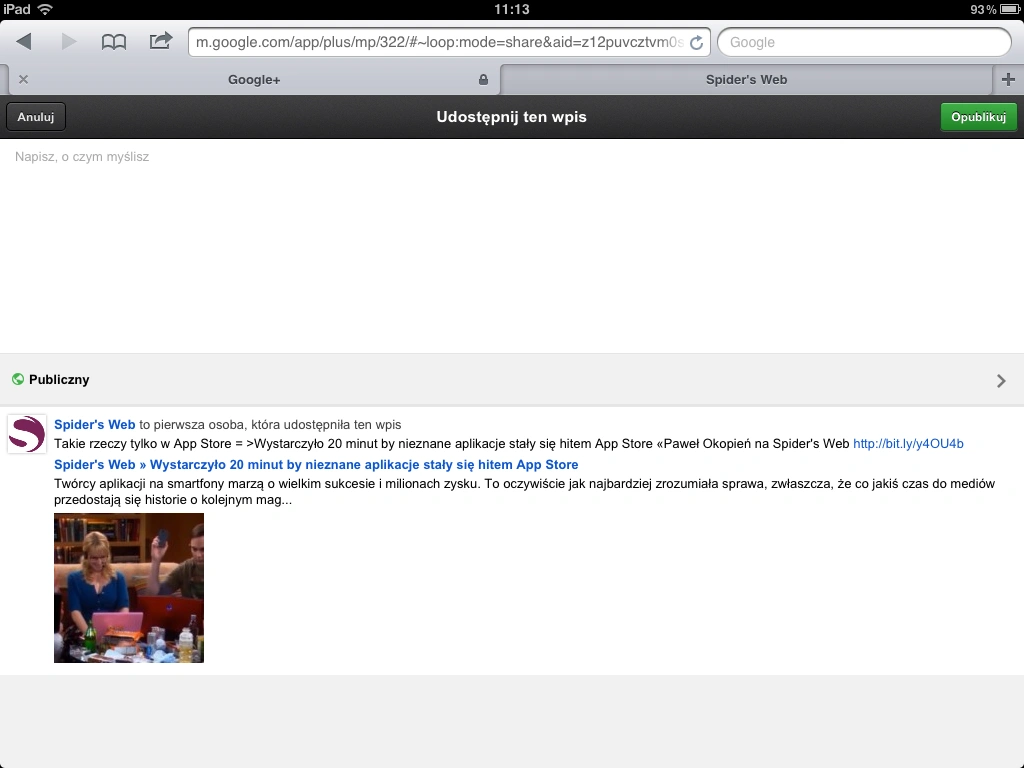
Task: Tap the 'Udostępnij ten wpis' header title
Action: coord(511,117)
